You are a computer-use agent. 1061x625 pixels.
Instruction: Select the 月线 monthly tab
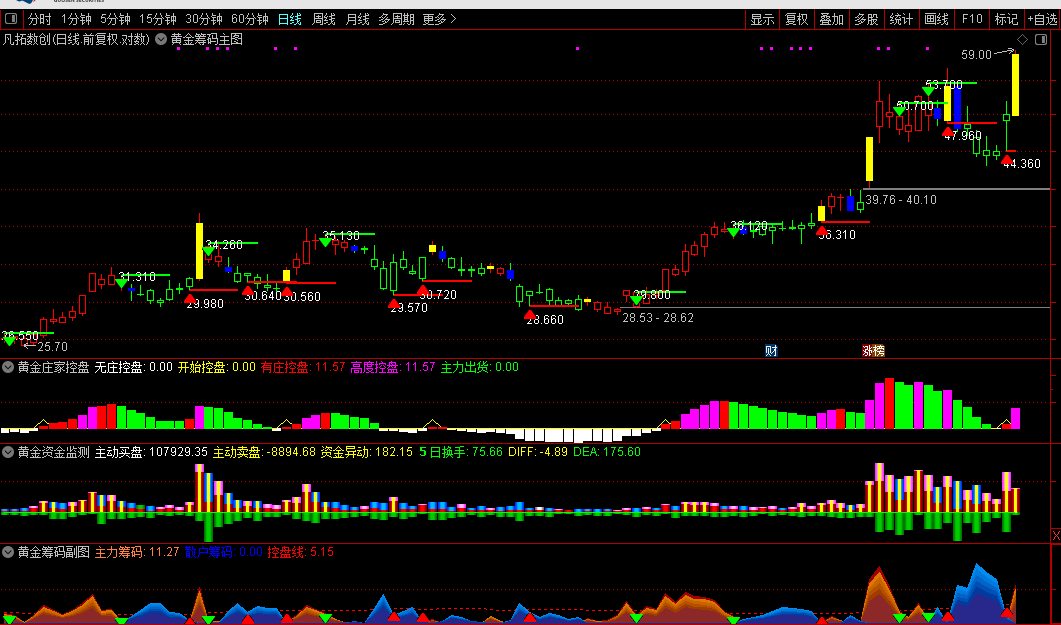click(x=357, y=19)
